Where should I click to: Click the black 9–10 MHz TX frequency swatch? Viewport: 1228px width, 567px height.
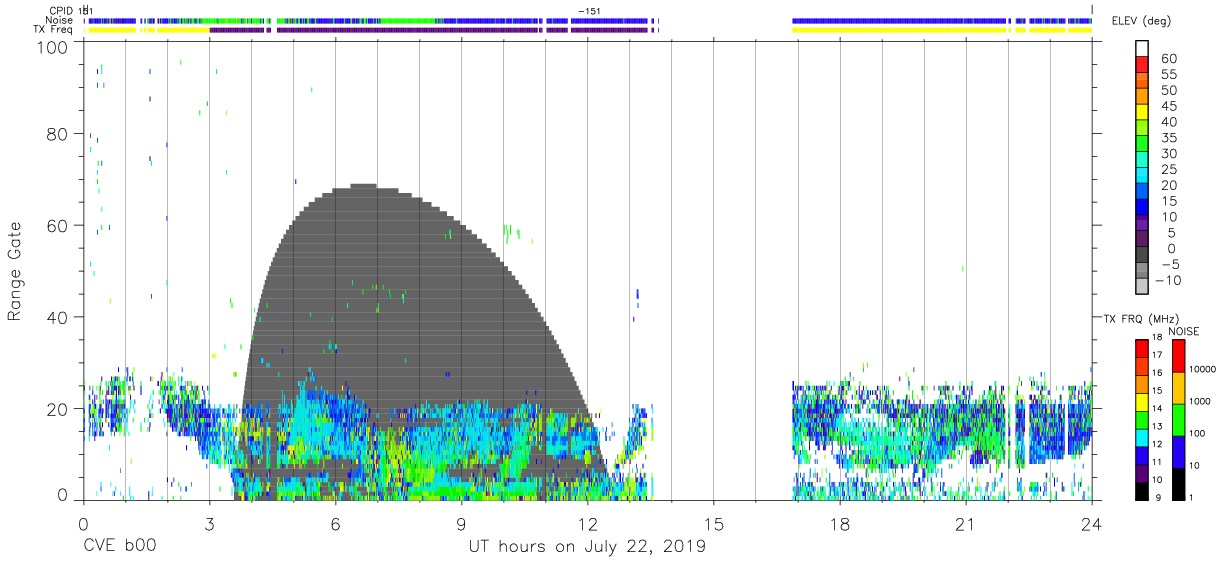click(x=1141, y=490)
